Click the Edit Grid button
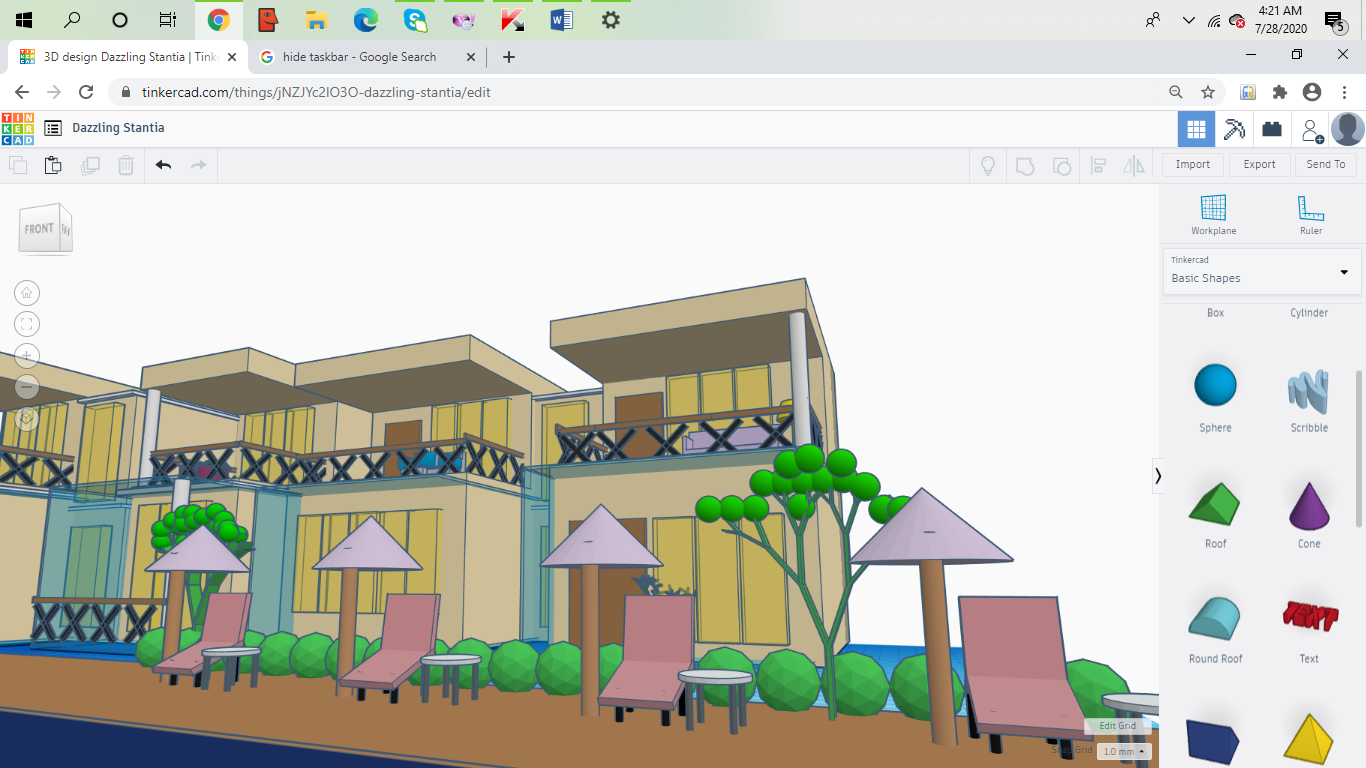Image resolution: width=1366 pixels, height=768 pixels. pyautogui.click(x=1117, y=726)
